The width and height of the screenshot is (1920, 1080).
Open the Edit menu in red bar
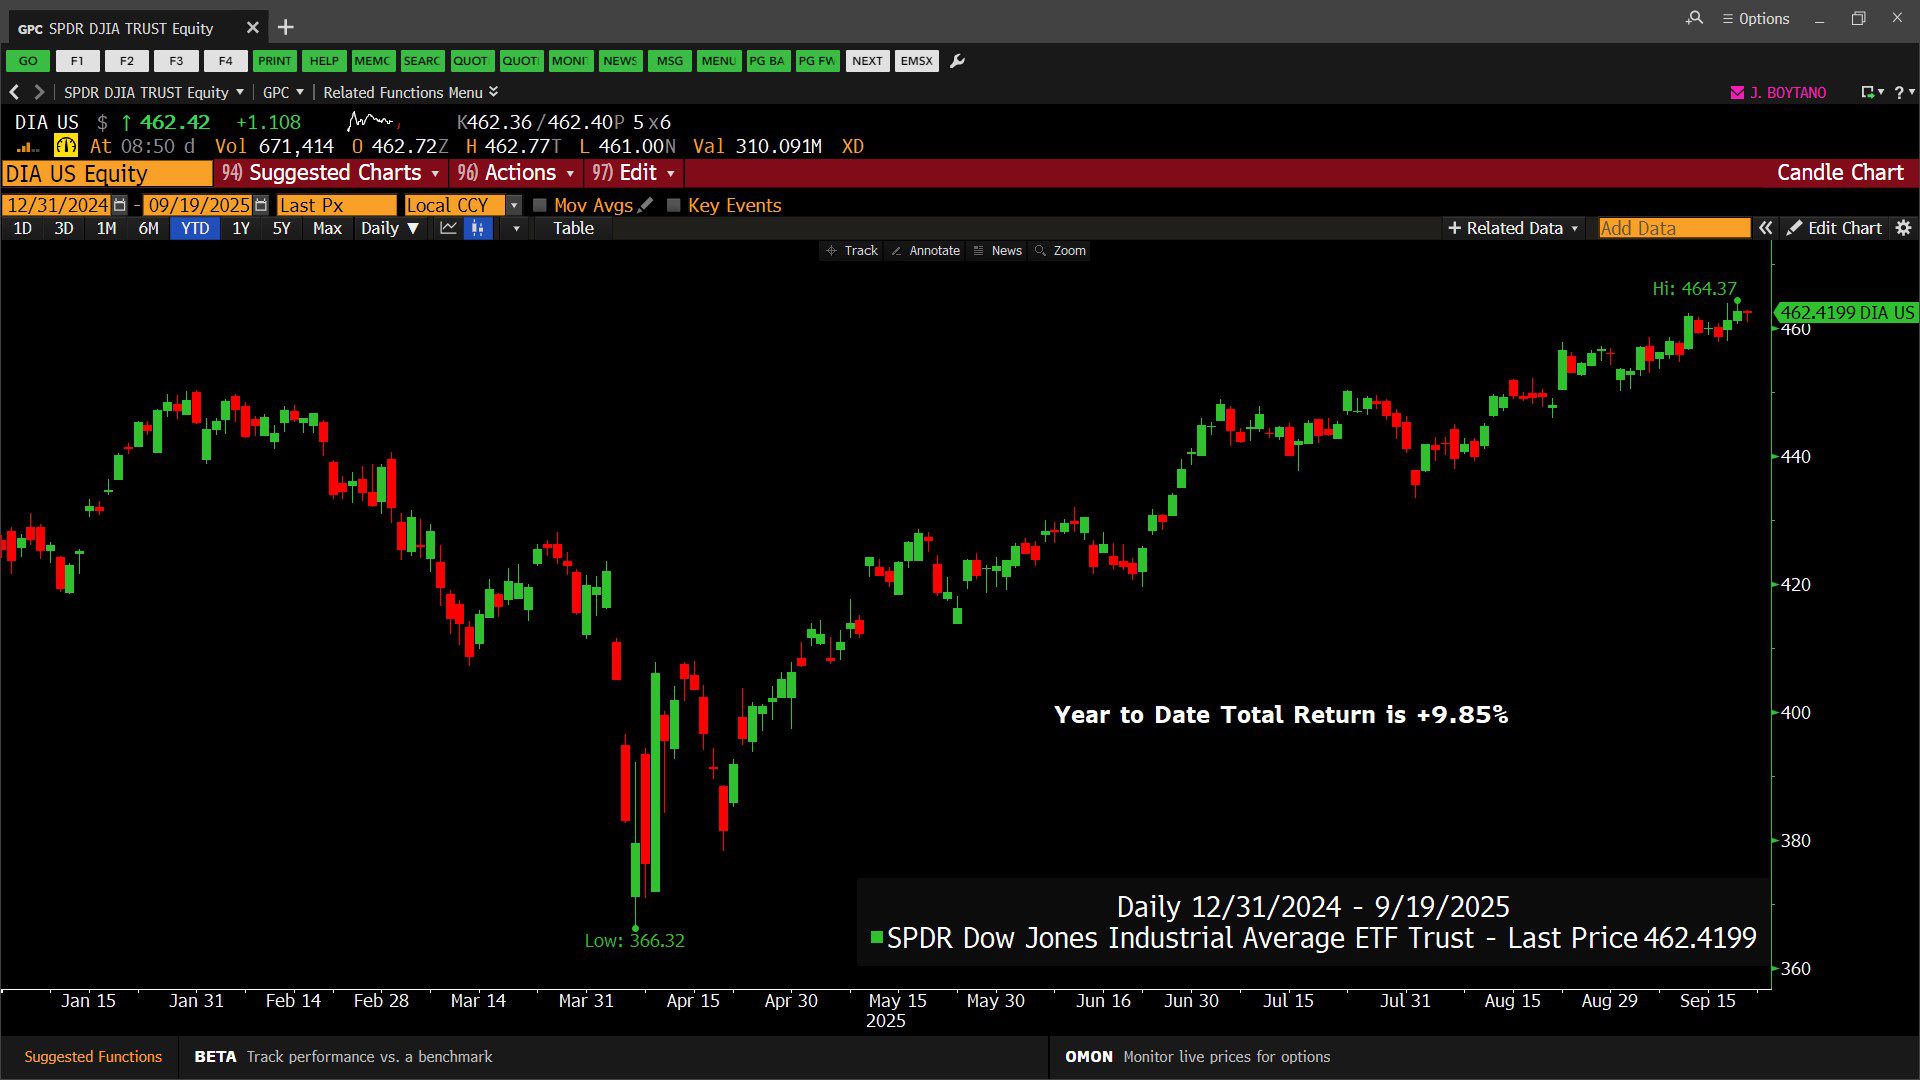pyautogui.click(x=634, y=173)
